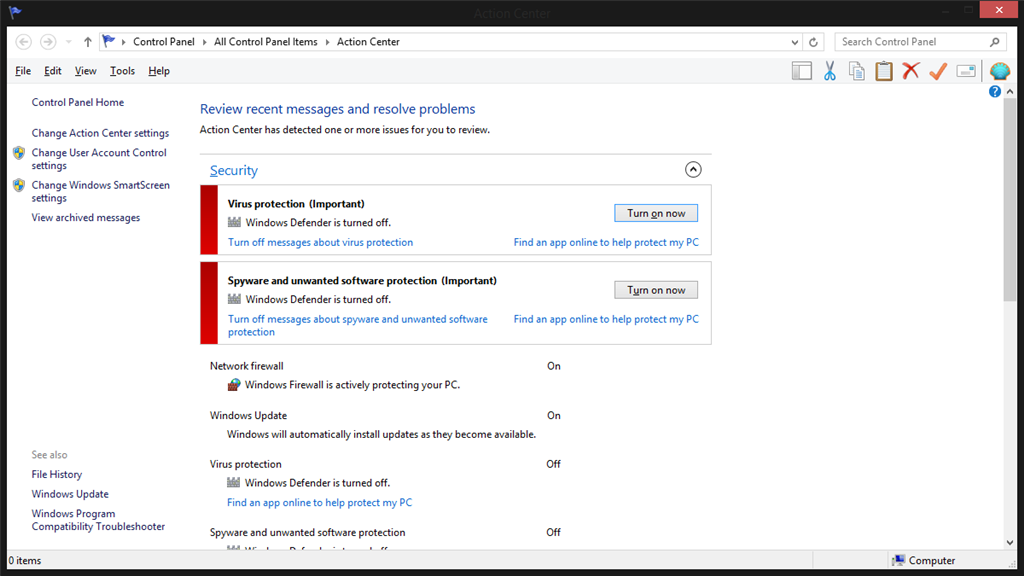
Task: Open recent locations dropdown arrow
Action: point(69,42)
